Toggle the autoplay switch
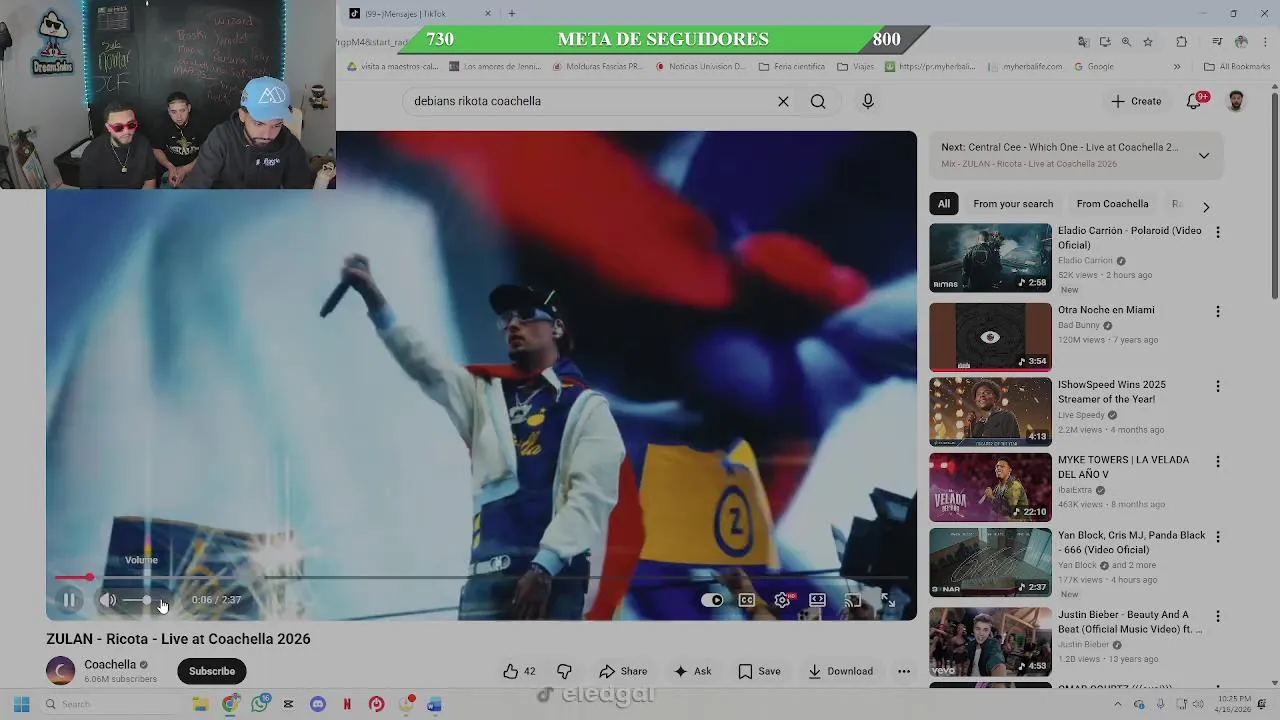 (712, 600)
